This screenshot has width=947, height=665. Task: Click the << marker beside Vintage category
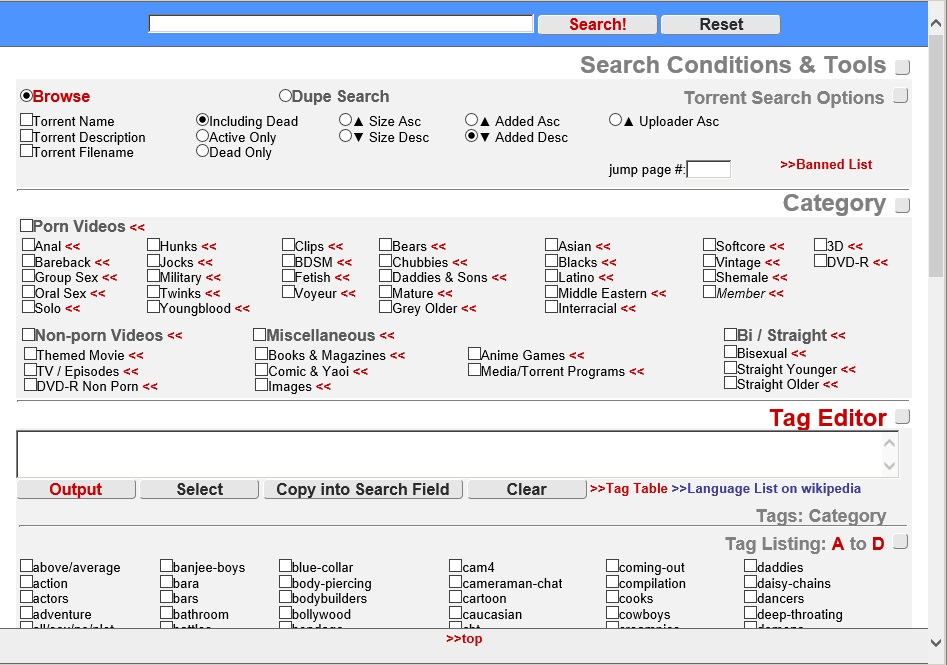(772, 262)
